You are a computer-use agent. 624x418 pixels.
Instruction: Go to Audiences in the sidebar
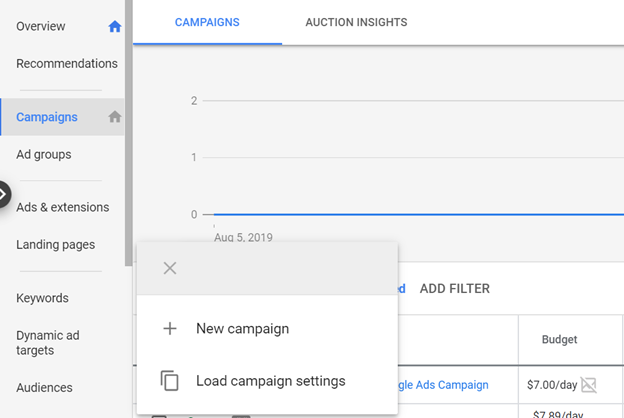click(x=44, y=387)
